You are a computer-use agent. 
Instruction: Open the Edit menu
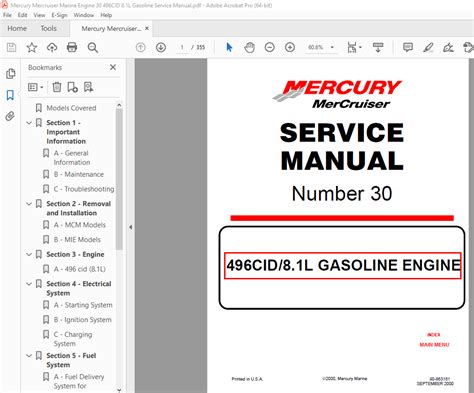pos(22,15)
